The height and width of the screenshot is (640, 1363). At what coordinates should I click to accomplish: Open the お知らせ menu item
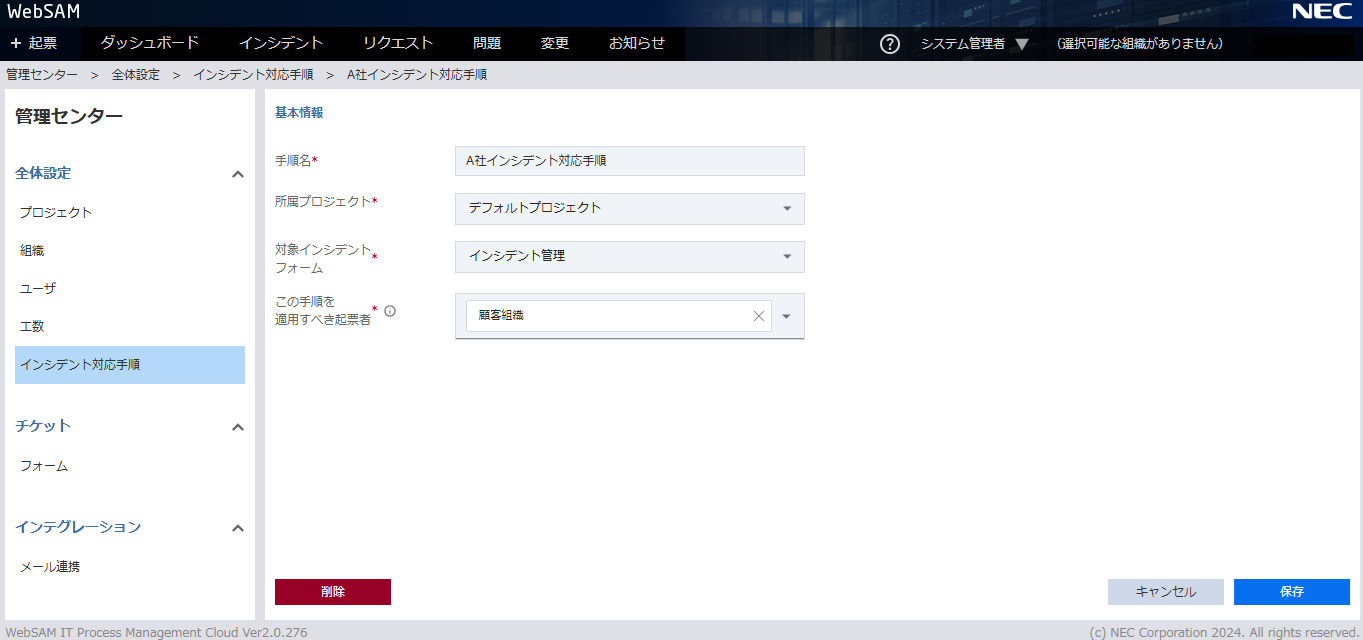[x=636, y=43]
